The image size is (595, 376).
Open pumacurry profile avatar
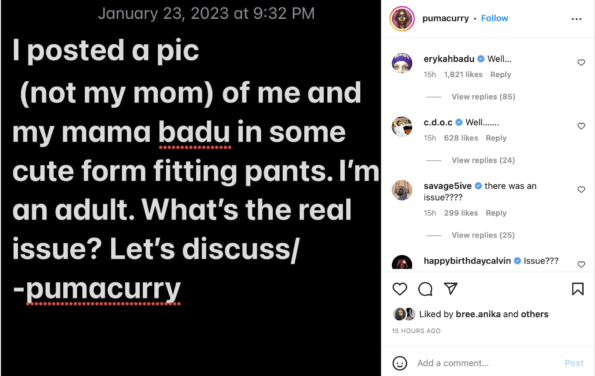402,19
